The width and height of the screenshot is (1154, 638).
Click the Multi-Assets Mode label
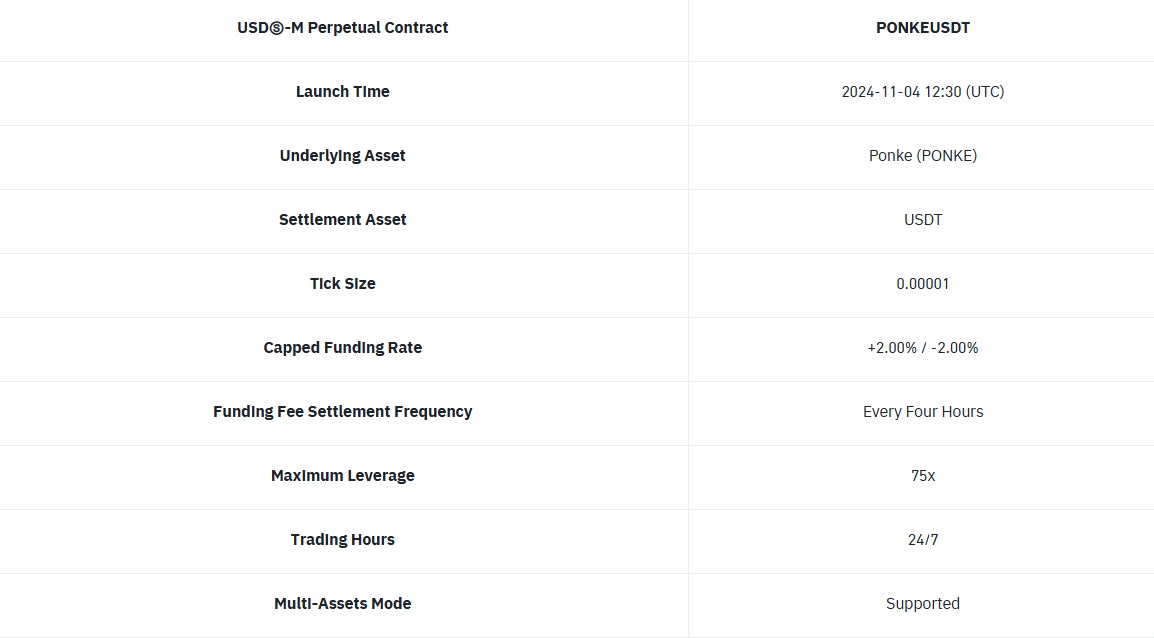[x=343, y=604]
